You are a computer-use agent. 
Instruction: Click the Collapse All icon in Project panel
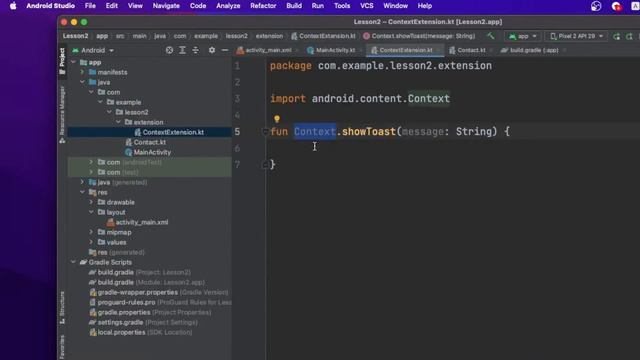(196, 50)
